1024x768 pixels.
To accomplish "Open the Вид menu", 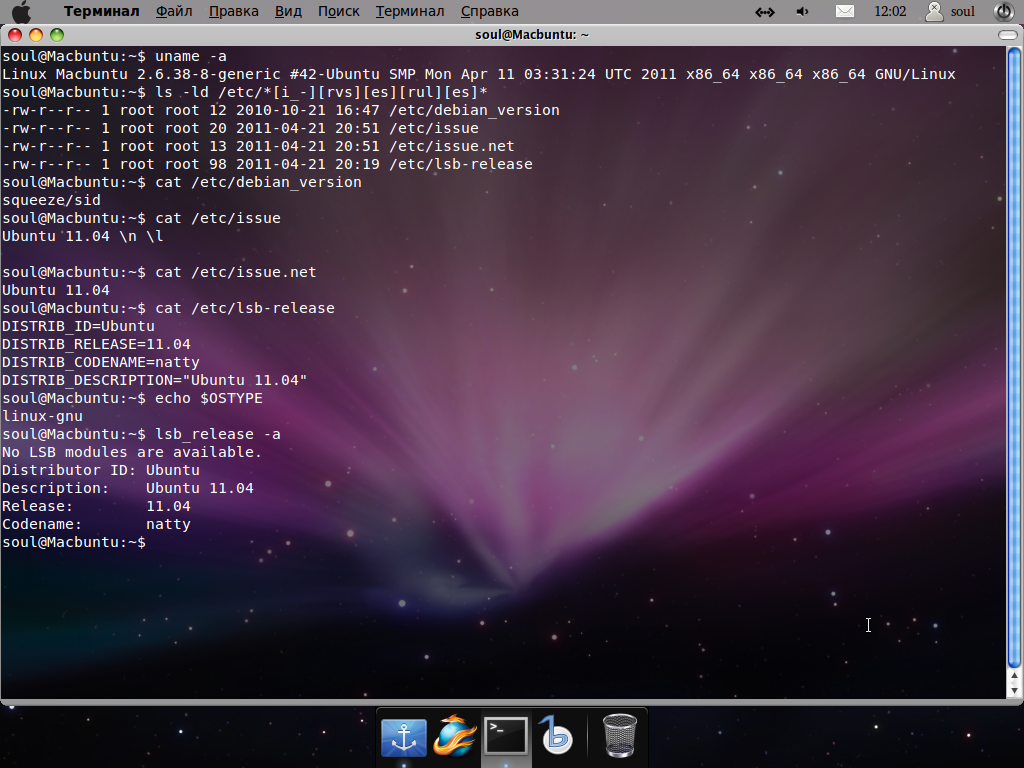I will pyautogui.click(x=287, y=11).
